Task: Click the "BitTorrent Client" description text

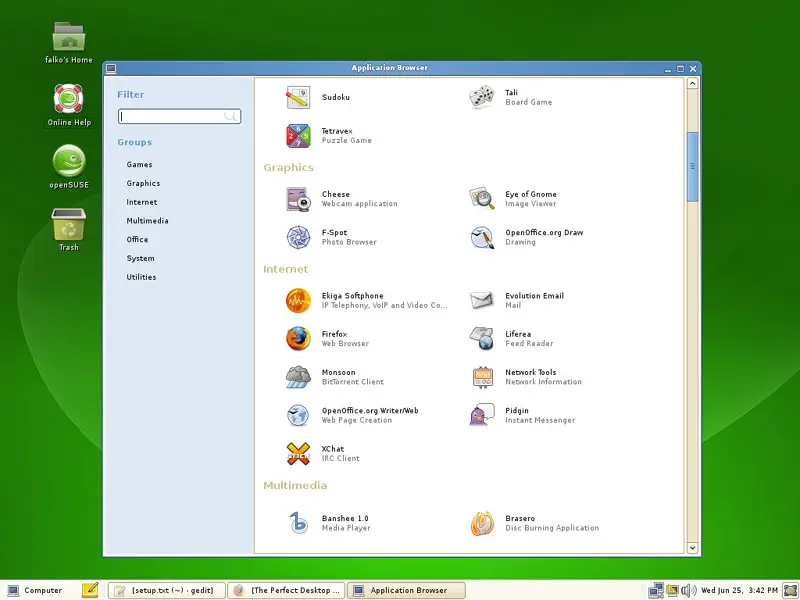Action: pos(353,382)
